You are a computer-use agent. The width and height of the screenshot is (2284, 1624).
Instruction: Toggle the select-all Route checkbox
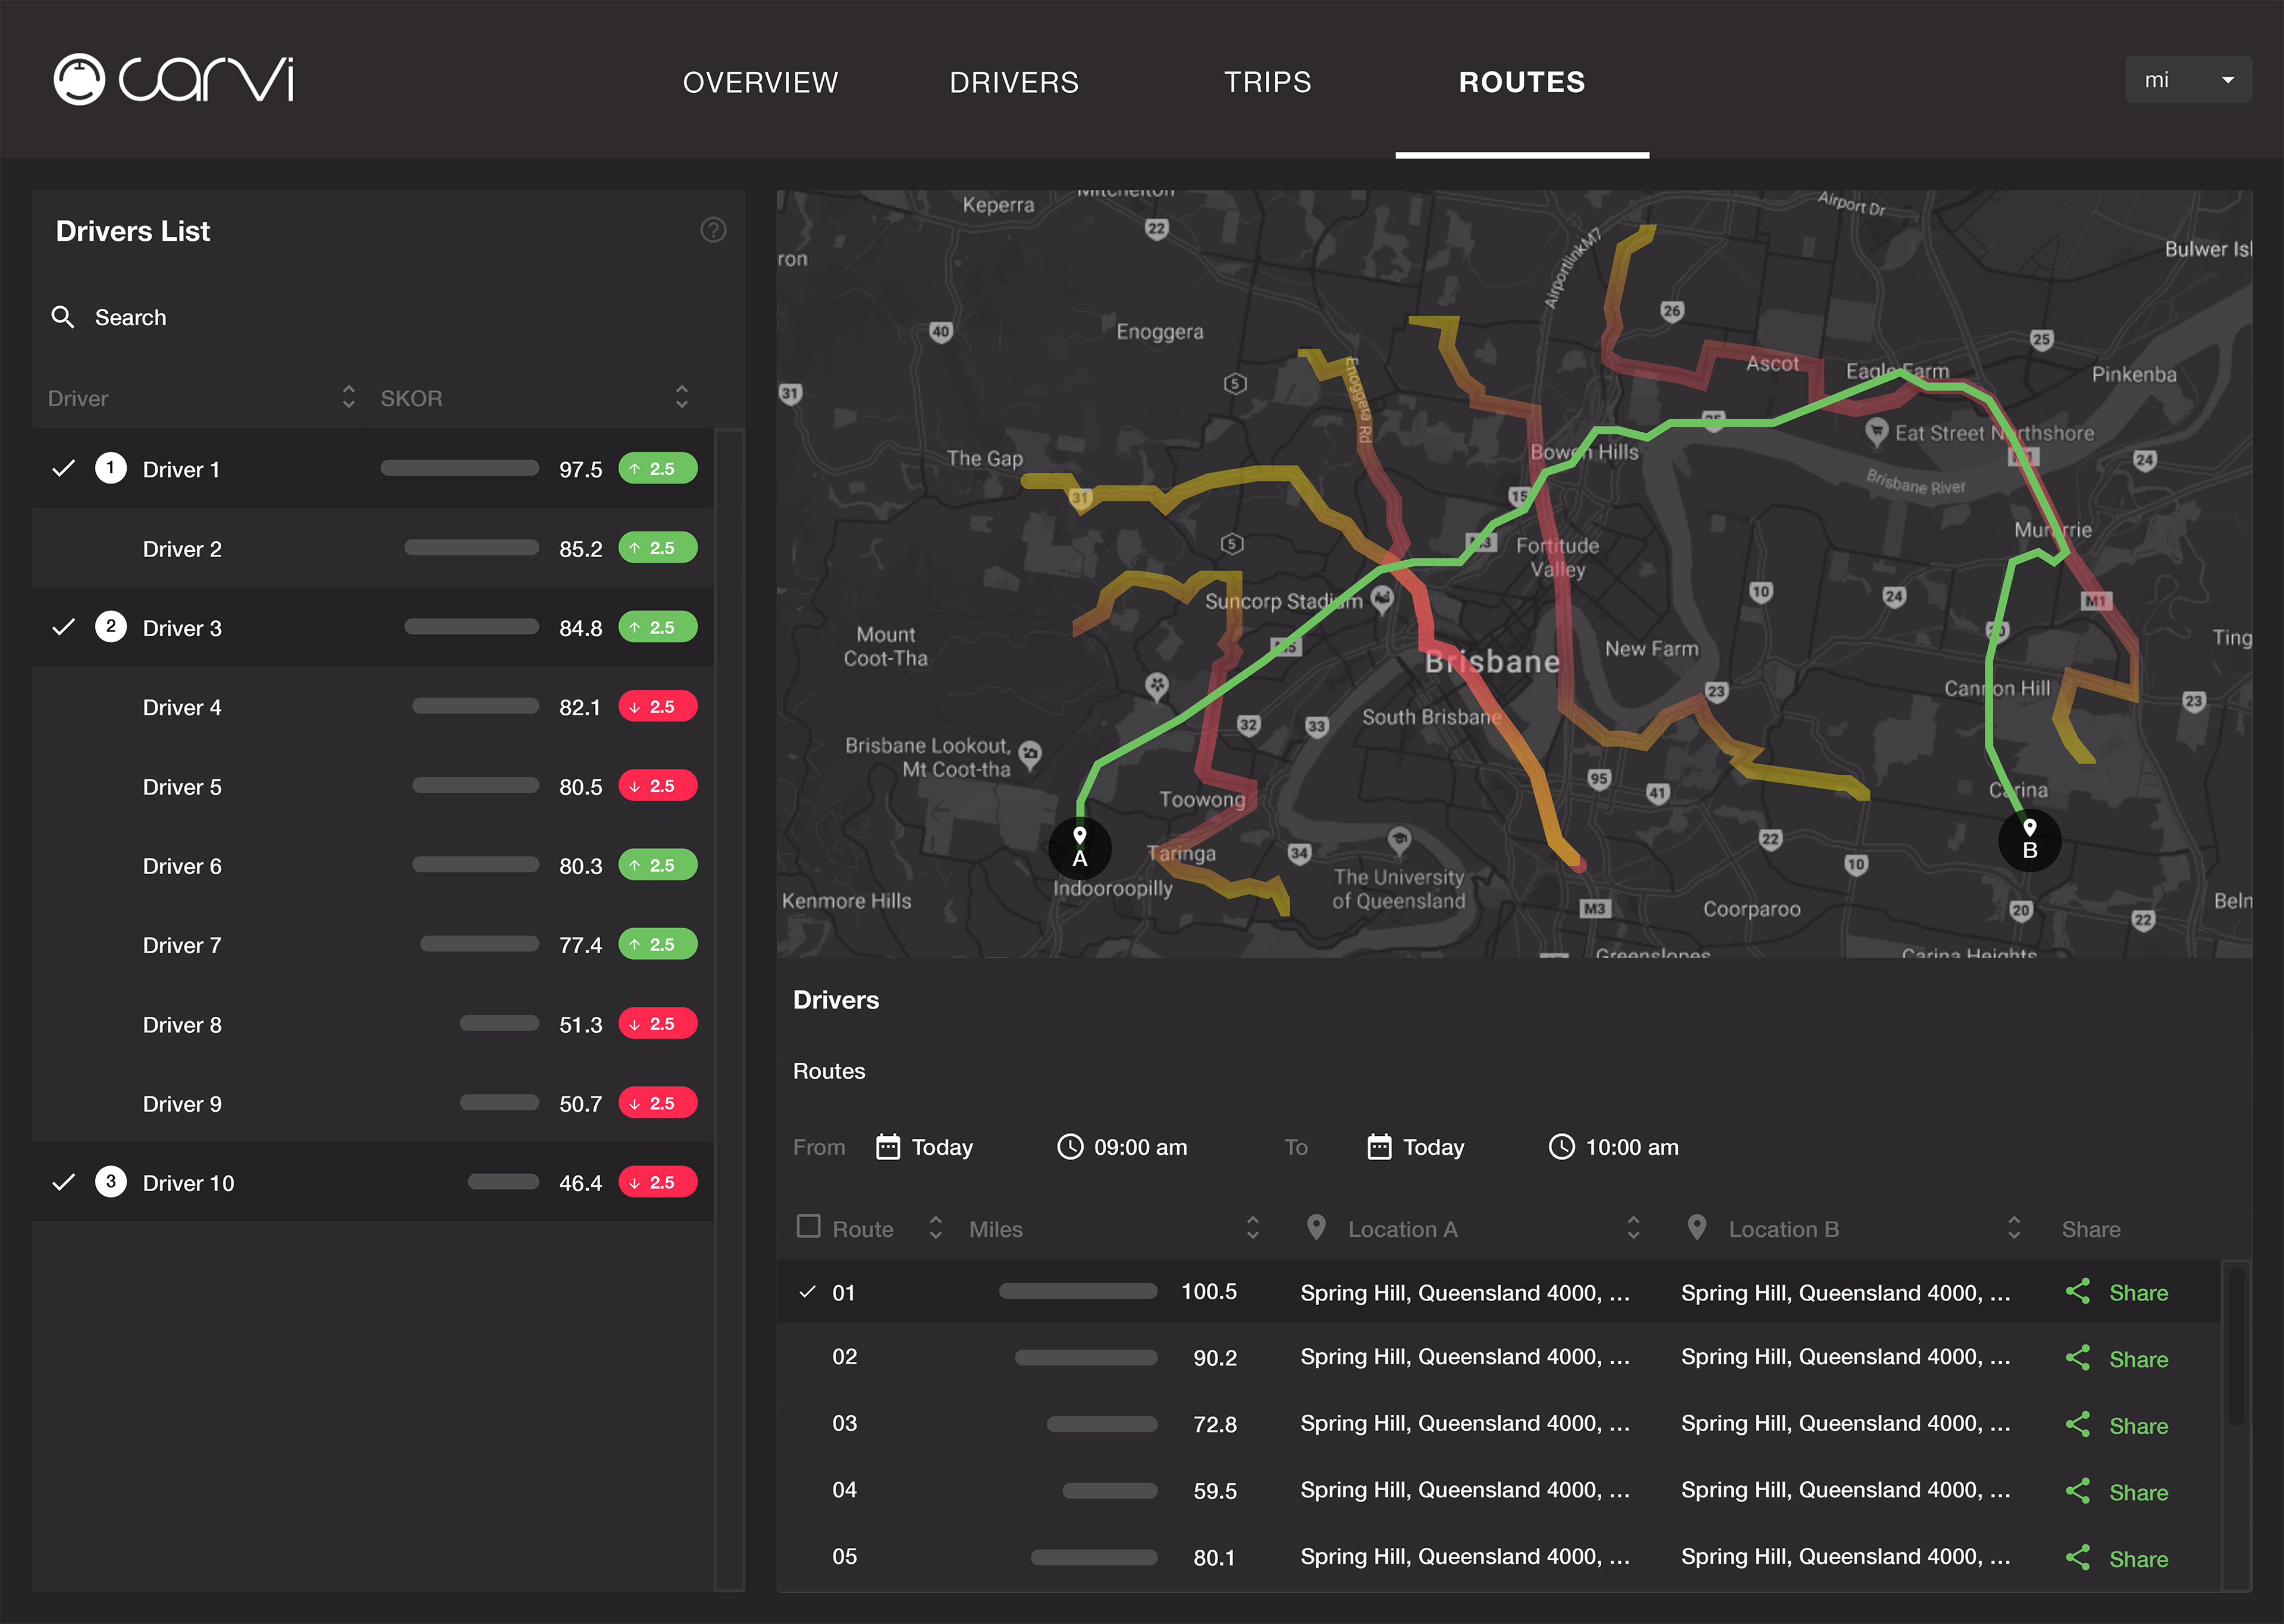808,1226
